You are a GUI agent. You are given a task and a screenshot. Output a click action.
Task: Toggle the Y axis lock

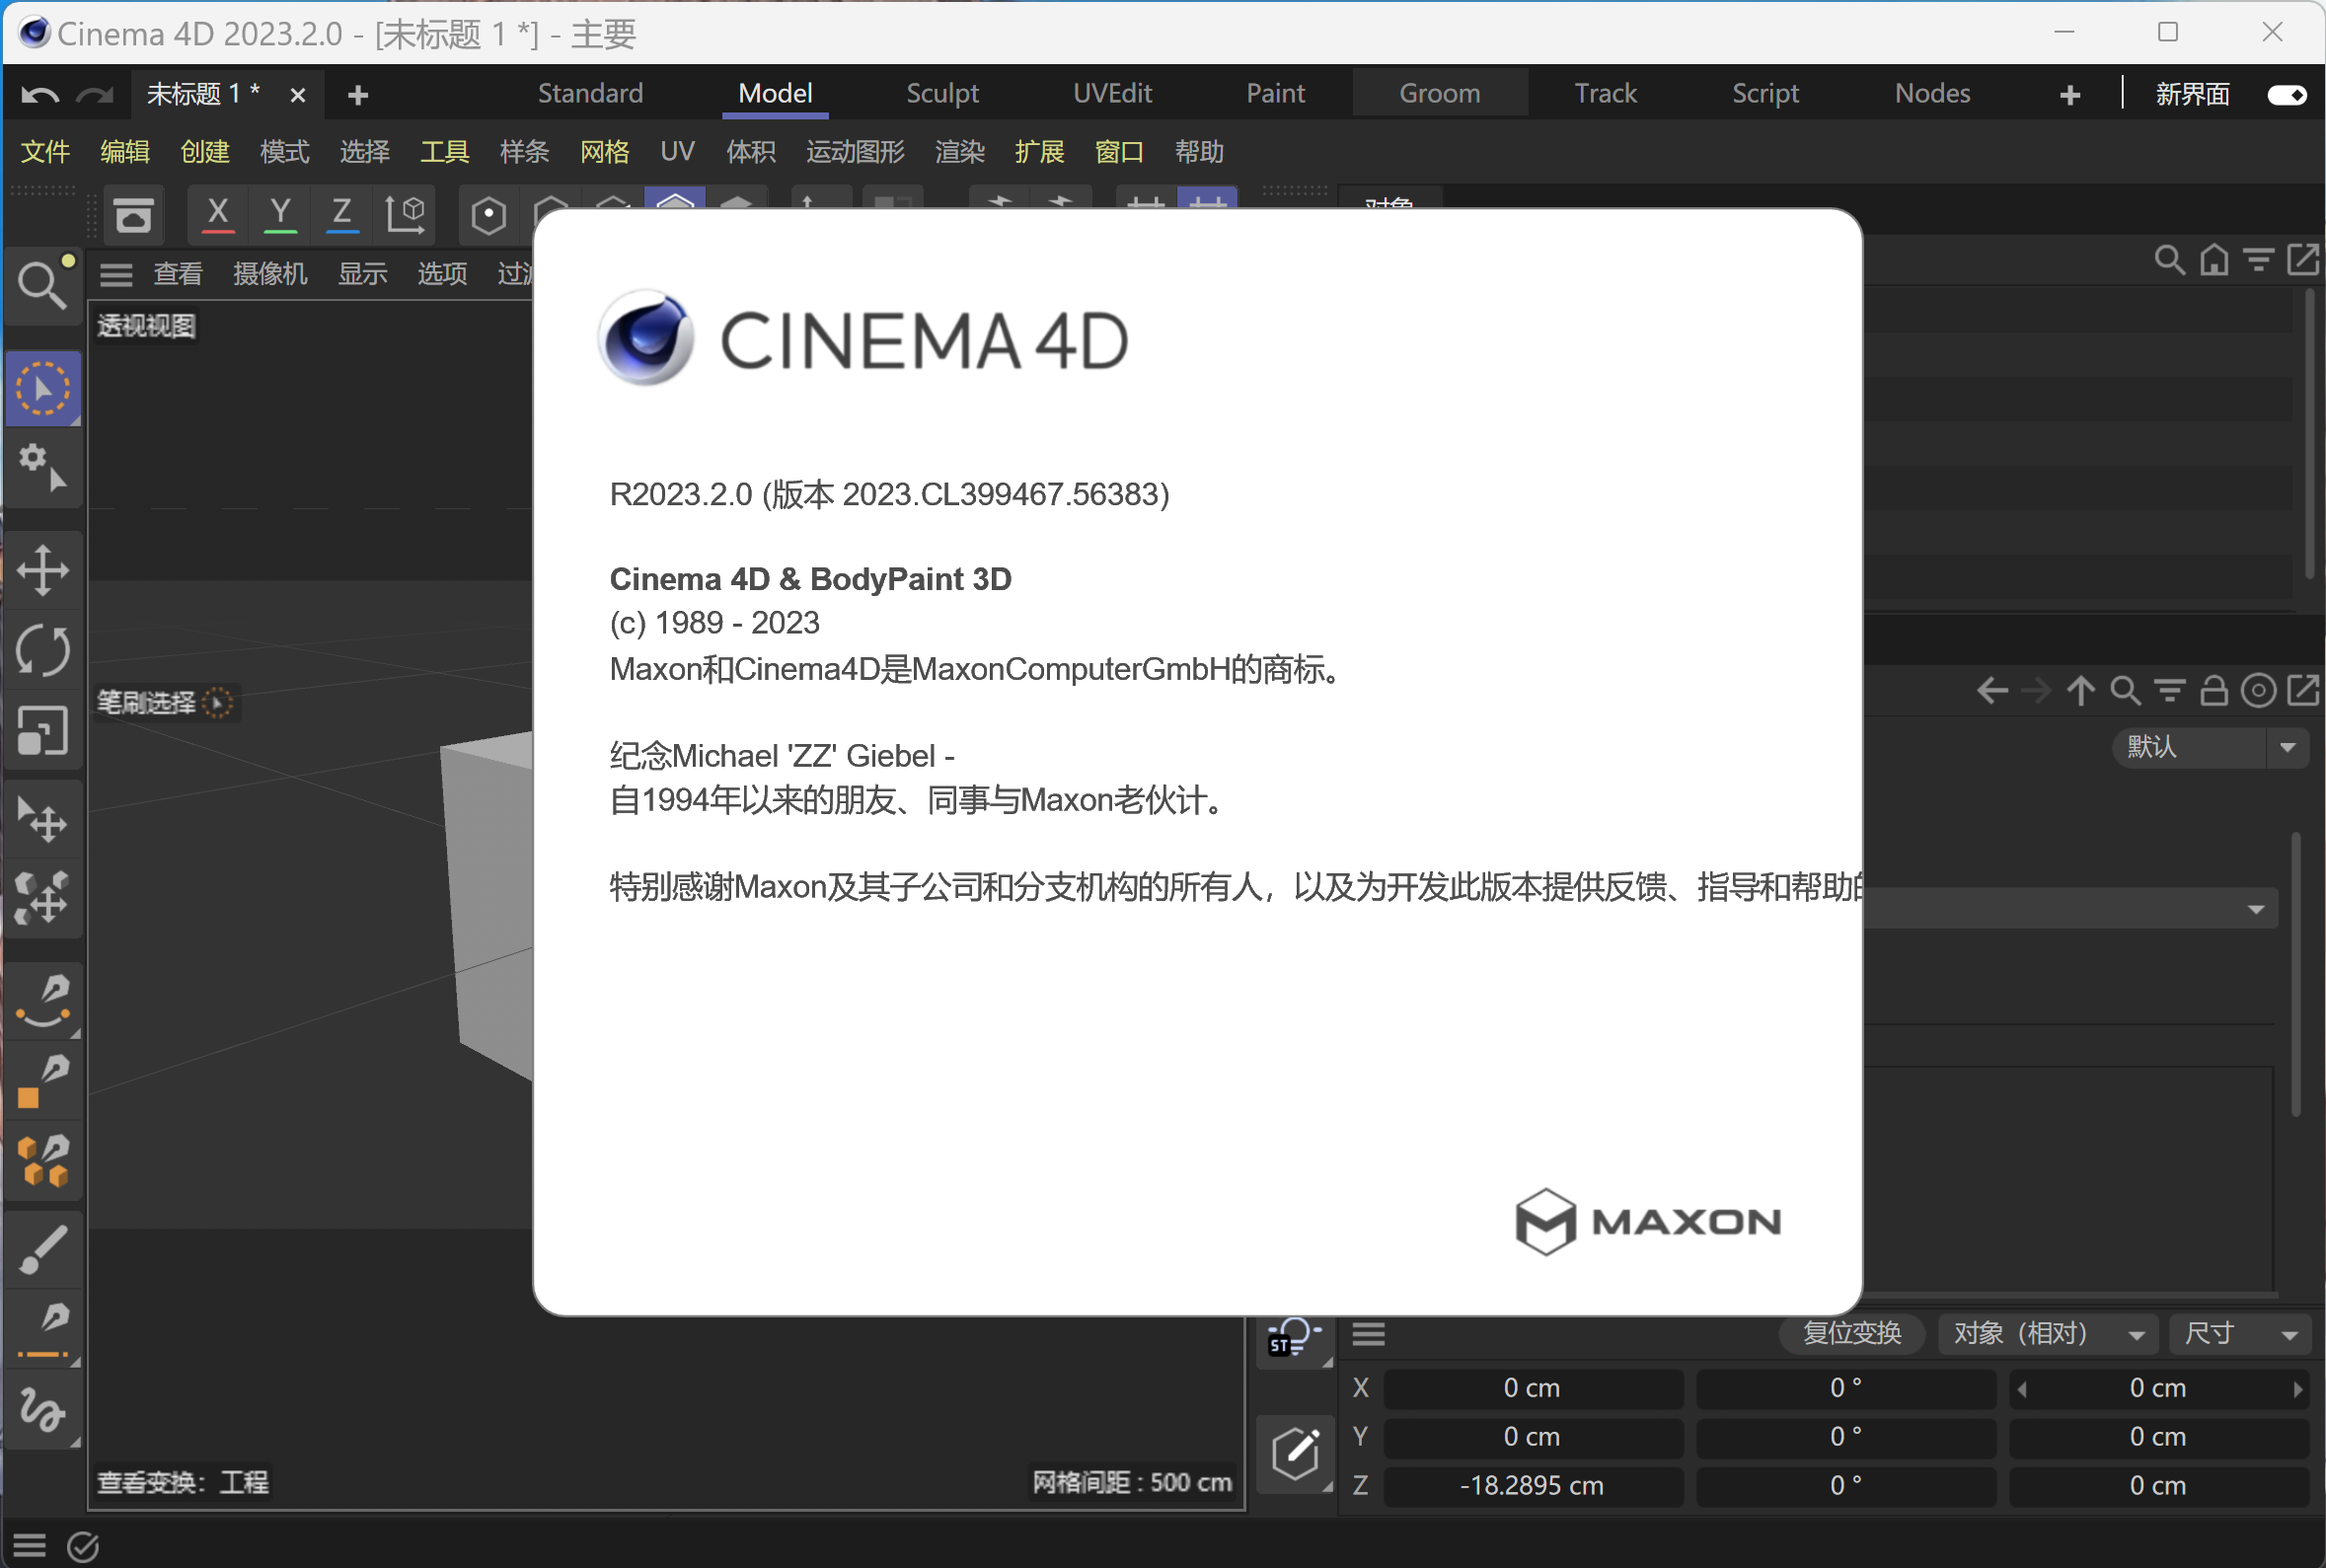pos(279,214)
